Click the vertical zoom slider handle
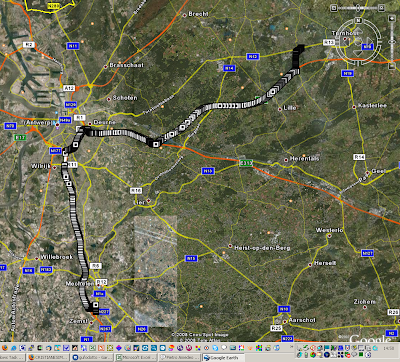The height and width of the screenshot is (362, 400). [x=392, y=42]
